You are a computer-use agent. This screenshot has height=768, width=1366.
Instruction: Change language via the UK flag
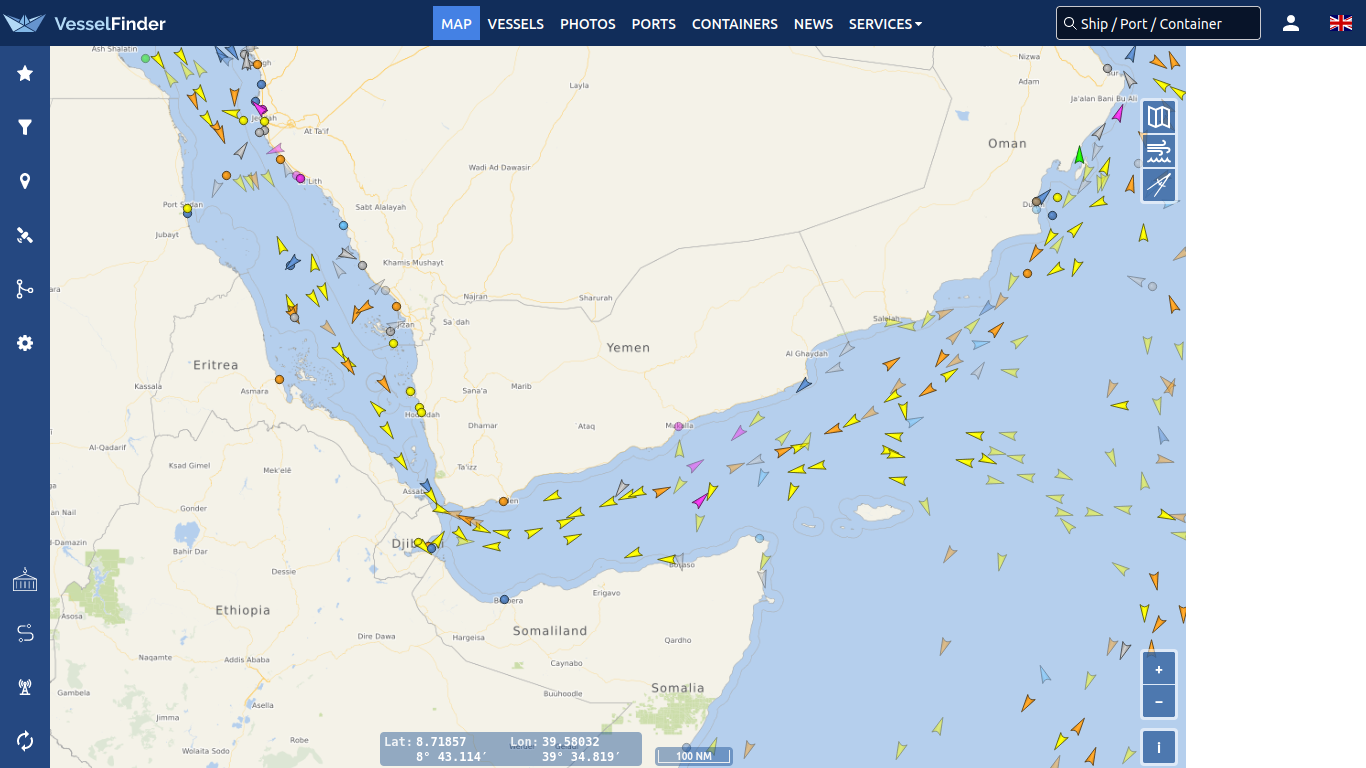click(1341, 23)
